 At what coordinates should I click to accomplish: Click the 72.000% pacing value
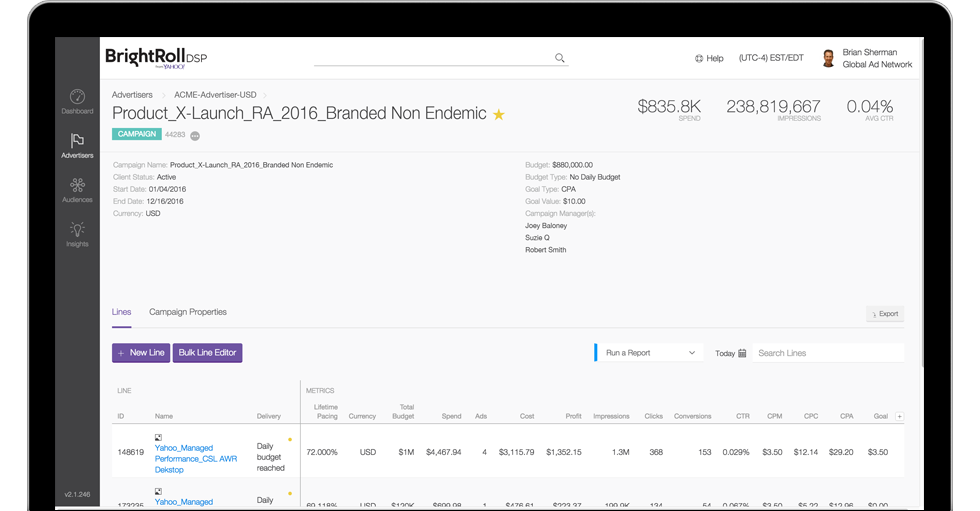click(x=322, y=452)
